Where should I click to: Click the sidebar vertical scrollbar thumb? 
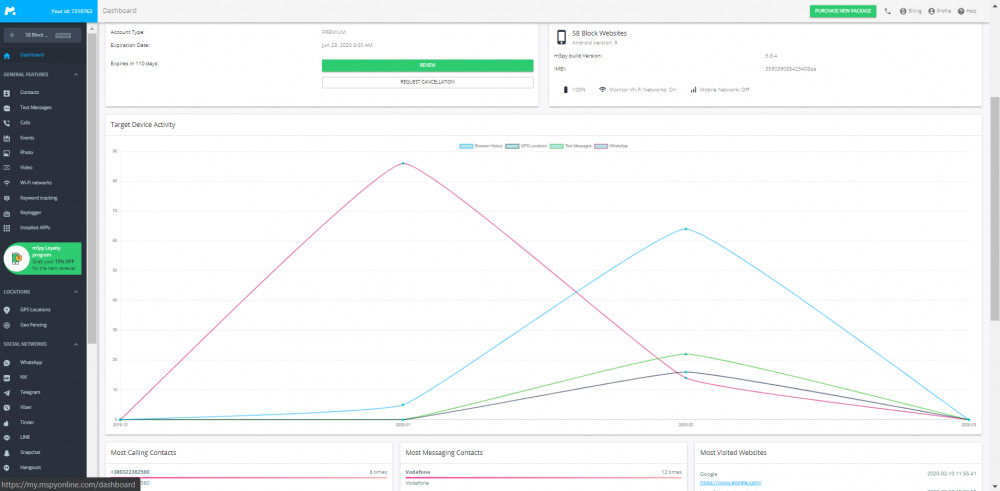92,188
